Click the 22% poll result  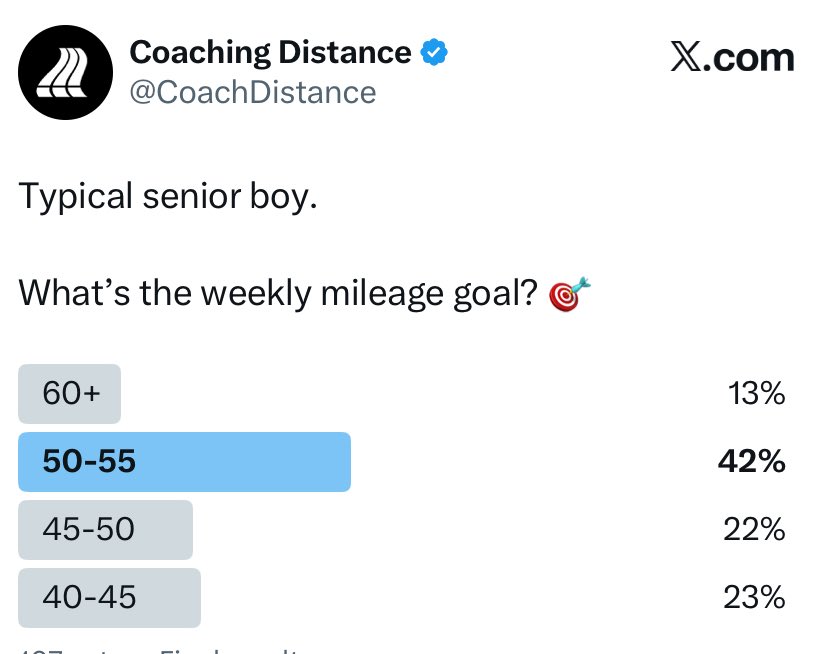754,529
